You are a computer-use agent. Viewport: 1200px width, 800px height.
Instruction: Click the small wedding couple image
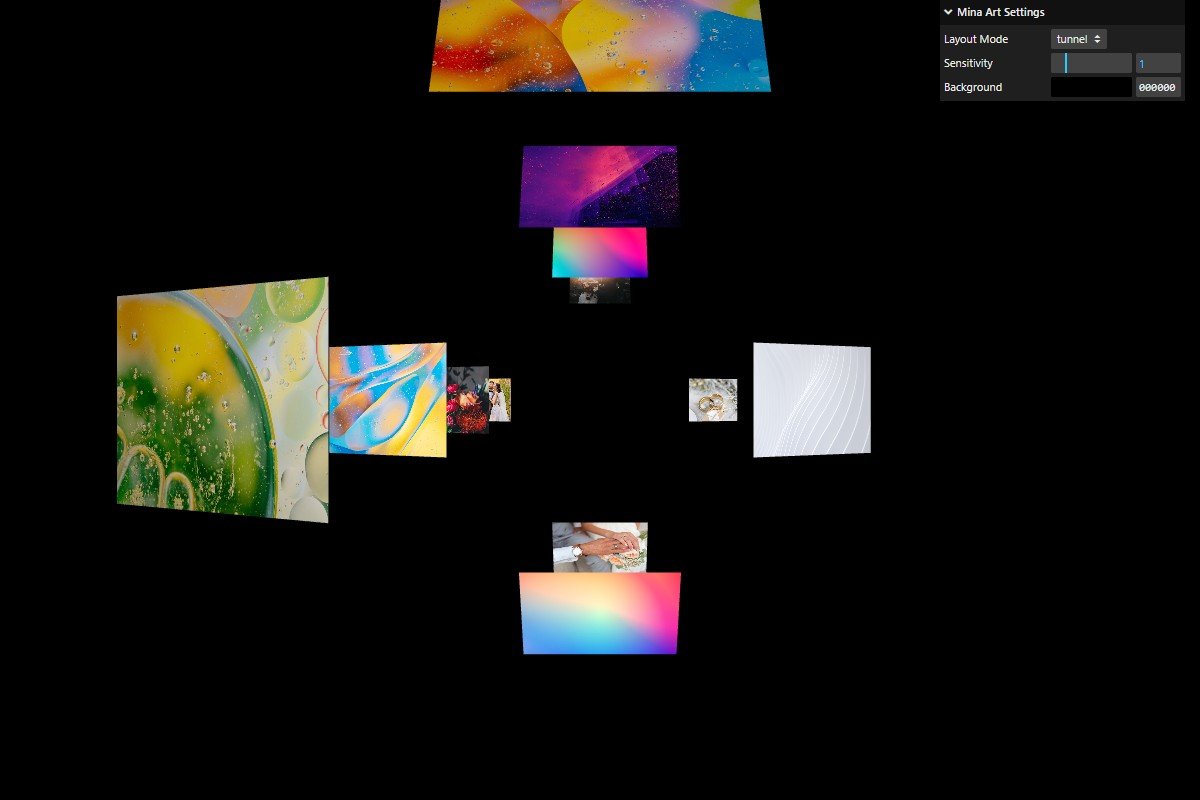(500, 400)
